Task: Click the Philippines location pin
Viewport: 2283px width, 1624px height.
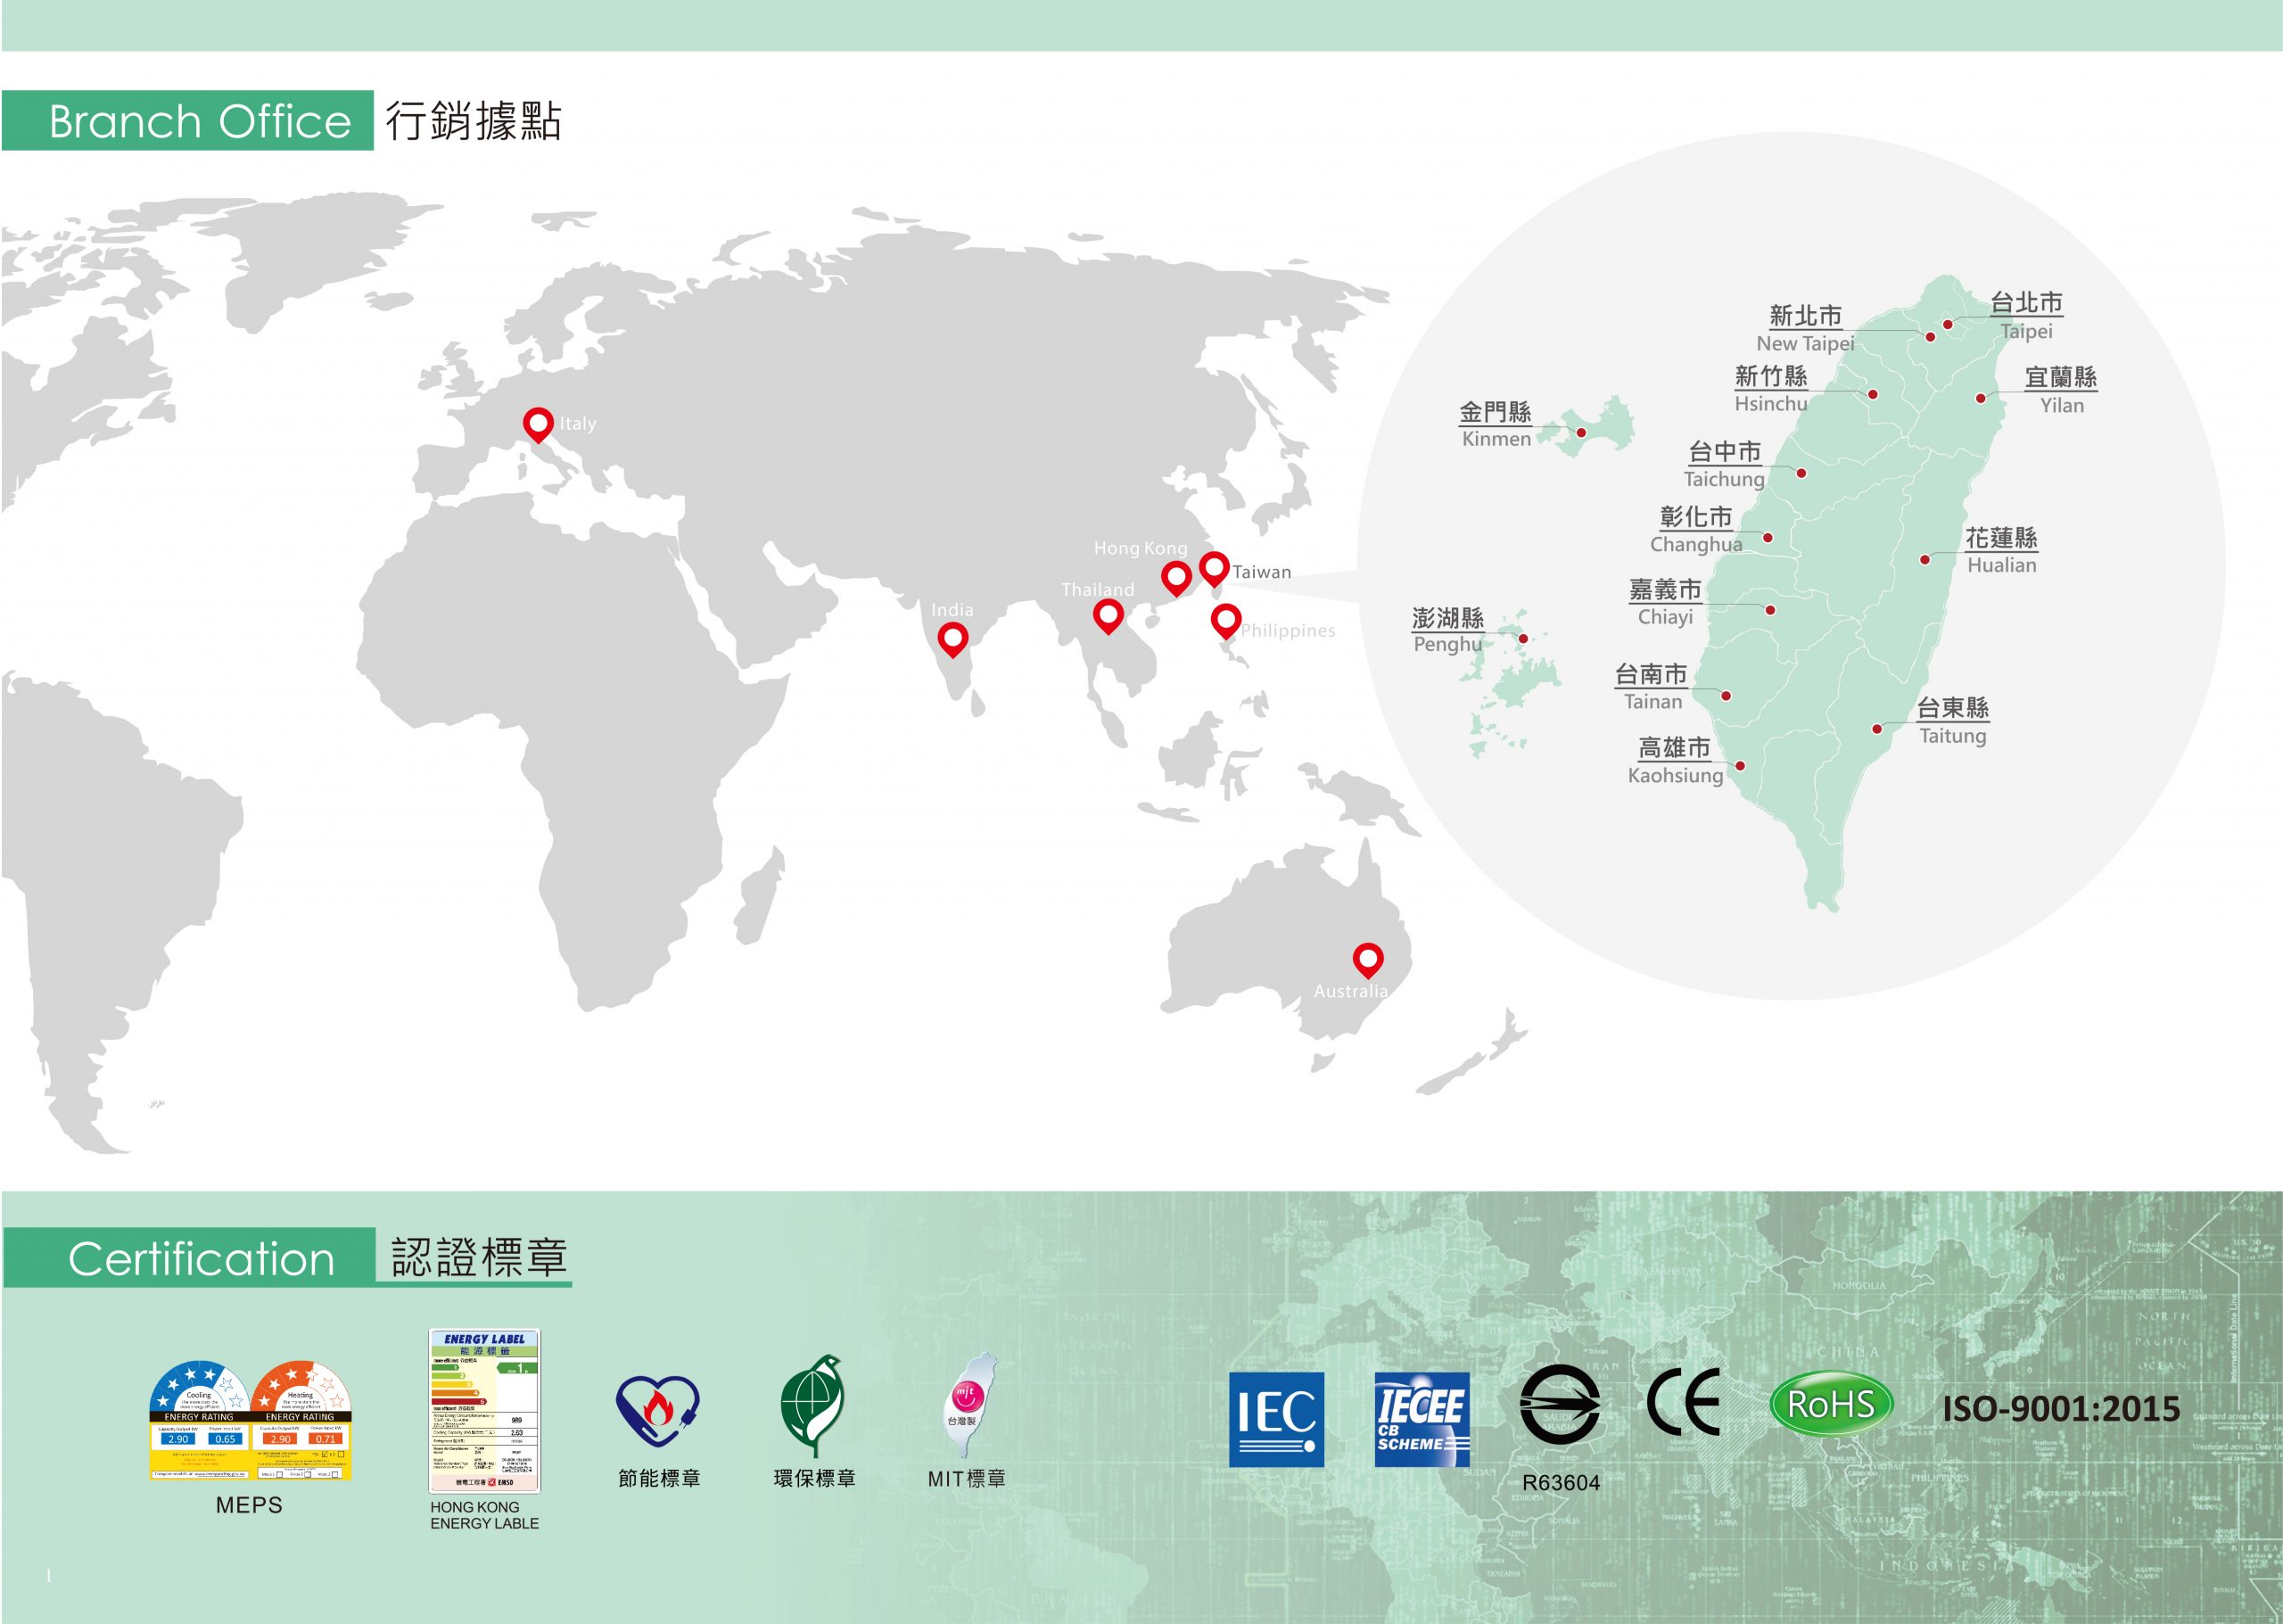Action: click(1225, 619)
